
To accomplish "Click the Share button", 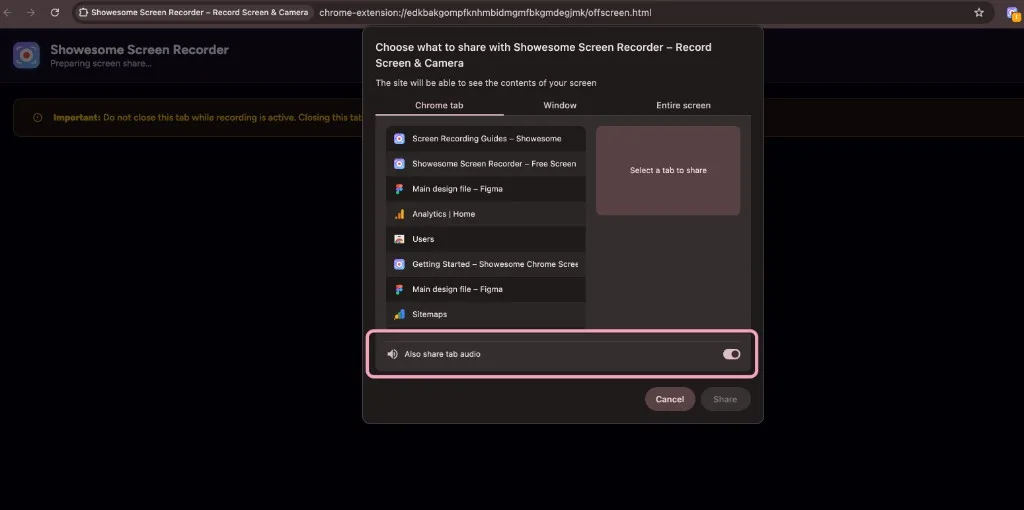I will pos(726,399).
